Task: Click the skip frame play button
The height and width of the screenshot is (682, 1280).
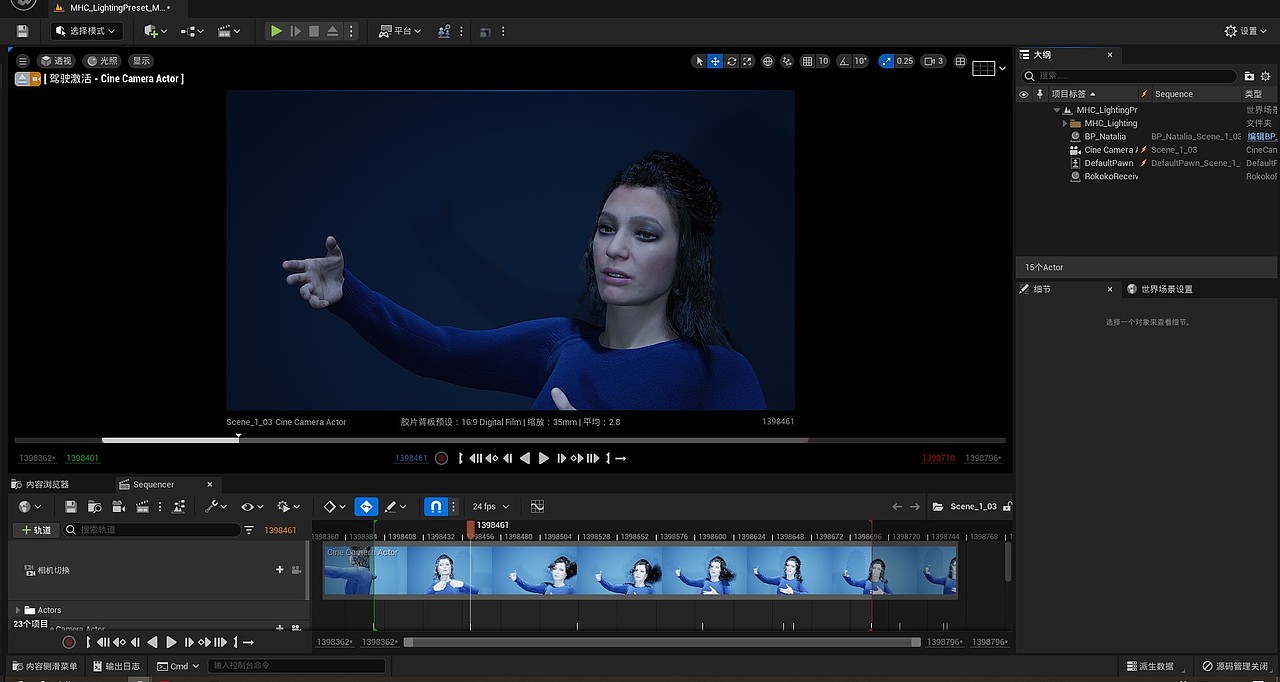Action: [295, 31]
